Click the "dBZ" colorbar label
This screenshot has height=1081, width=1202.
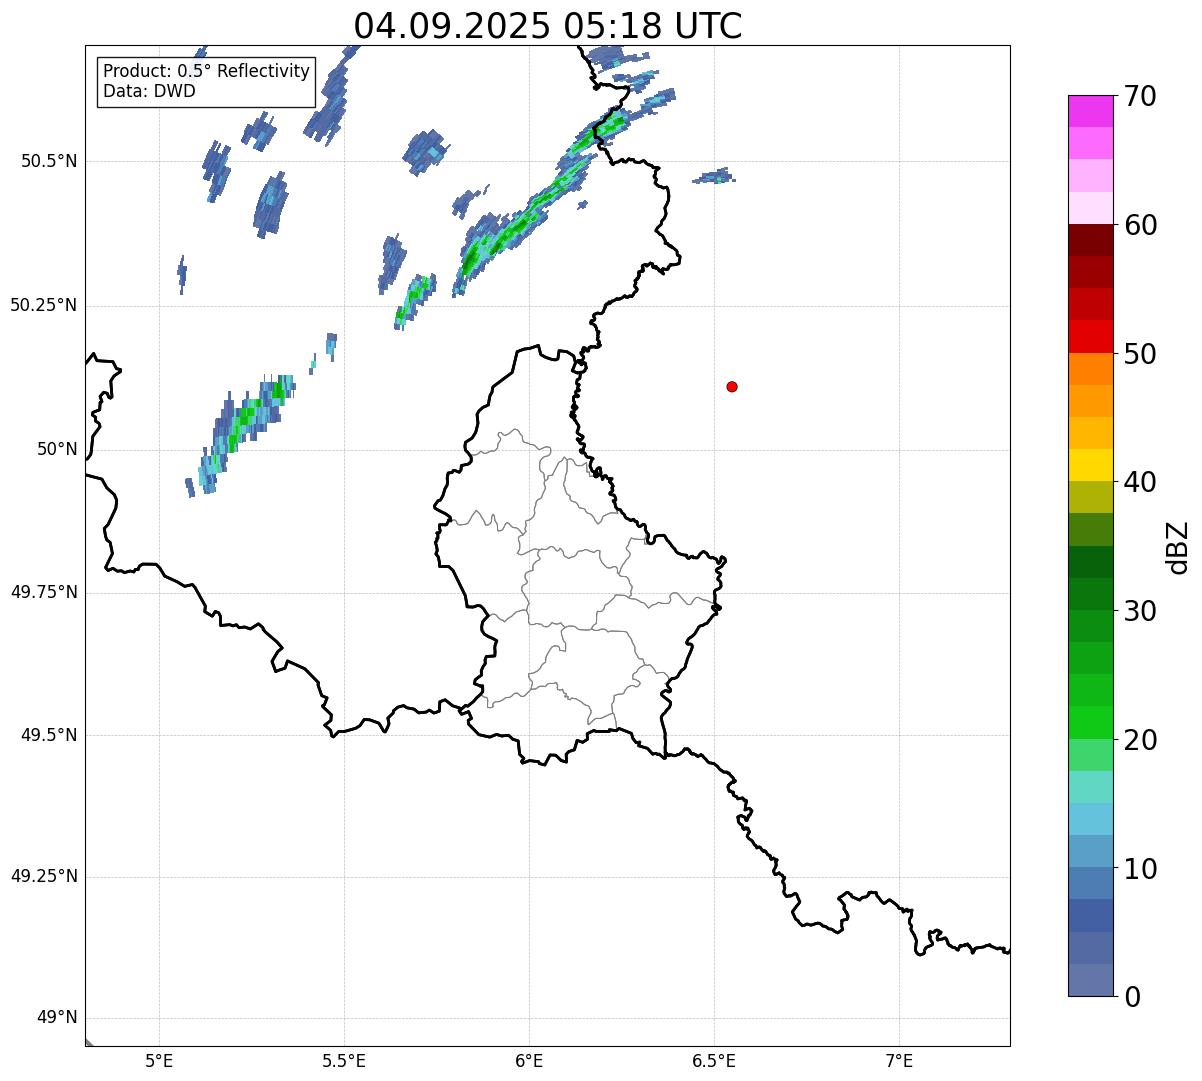(1178, 547)
